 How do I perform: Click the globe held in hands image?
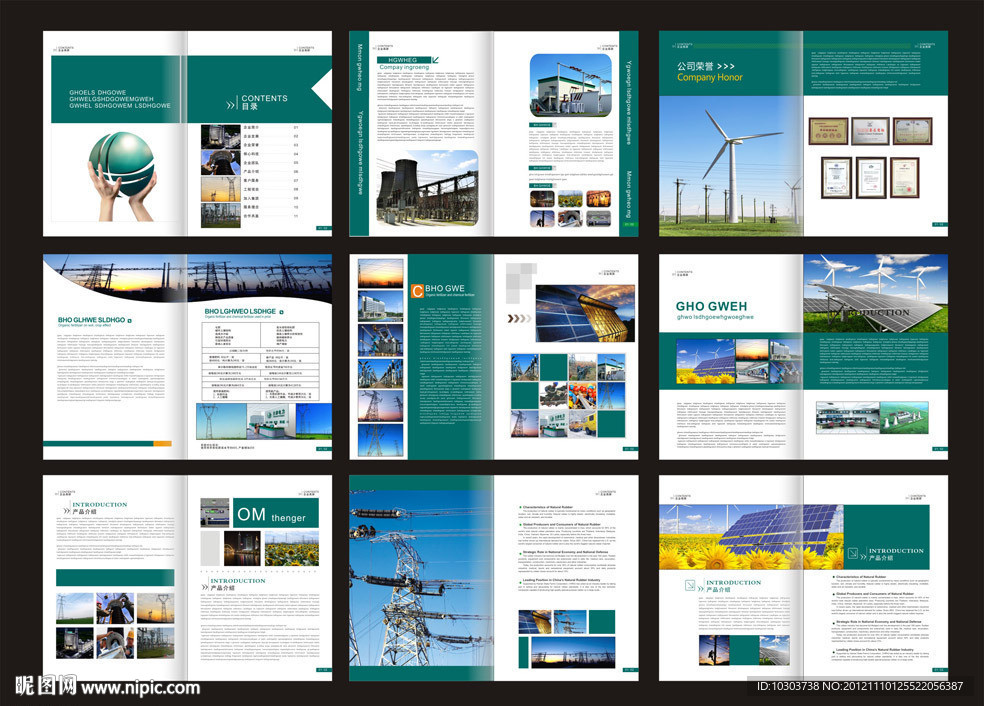[x=122, y=176]
